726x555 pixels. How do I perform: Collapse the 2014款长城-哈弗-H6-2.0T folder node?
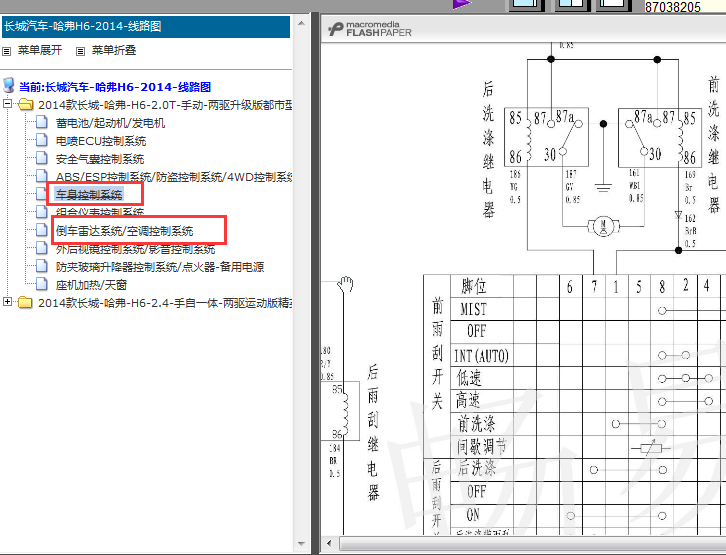tap(7, 103)
